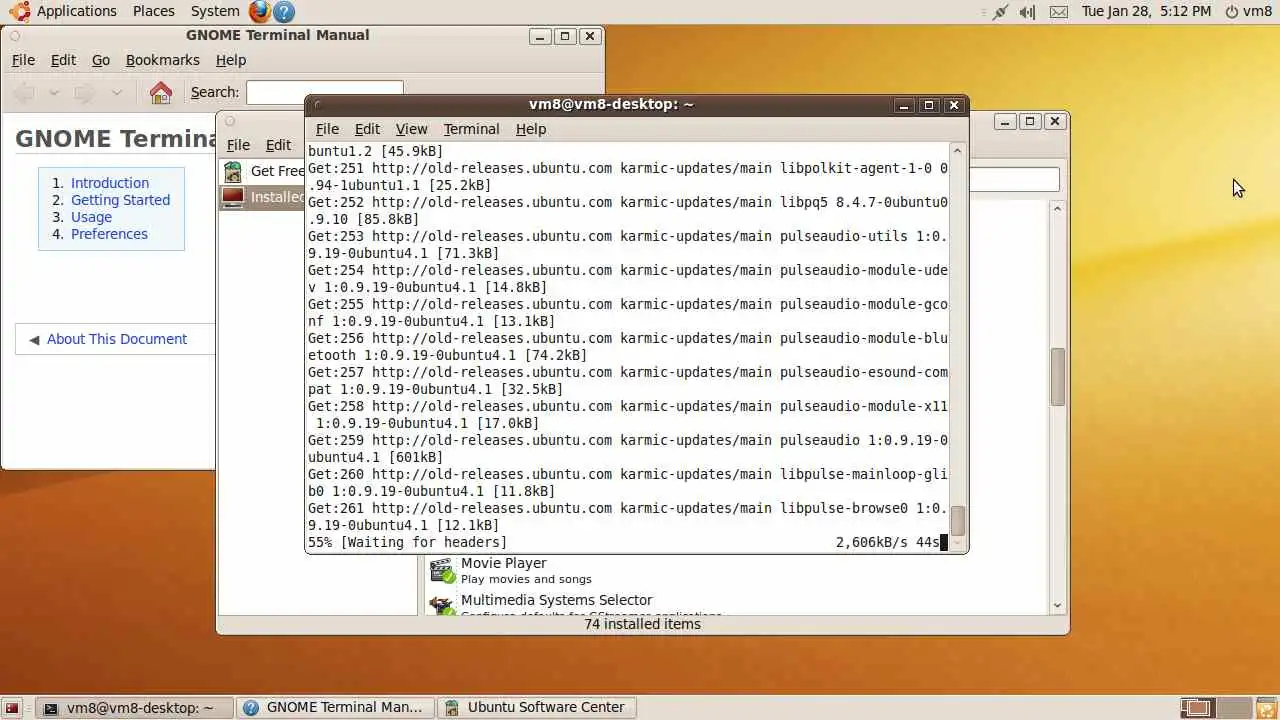Click the Multimedia Systems Selector icon
The width and height of the screenshot is (1280, 720).
(x=442, y=605)
